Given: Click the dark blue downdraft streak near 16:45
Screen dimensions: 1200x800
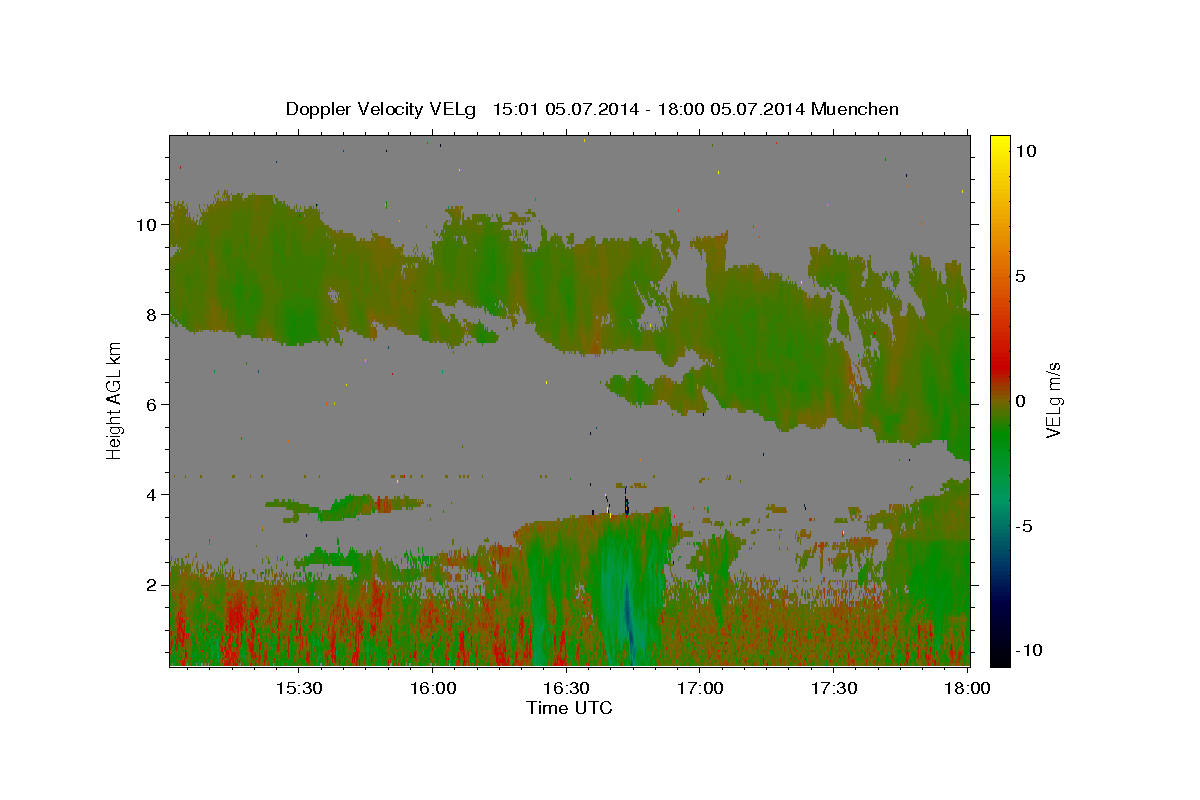Looking at the screenshot, I should 628,612.
